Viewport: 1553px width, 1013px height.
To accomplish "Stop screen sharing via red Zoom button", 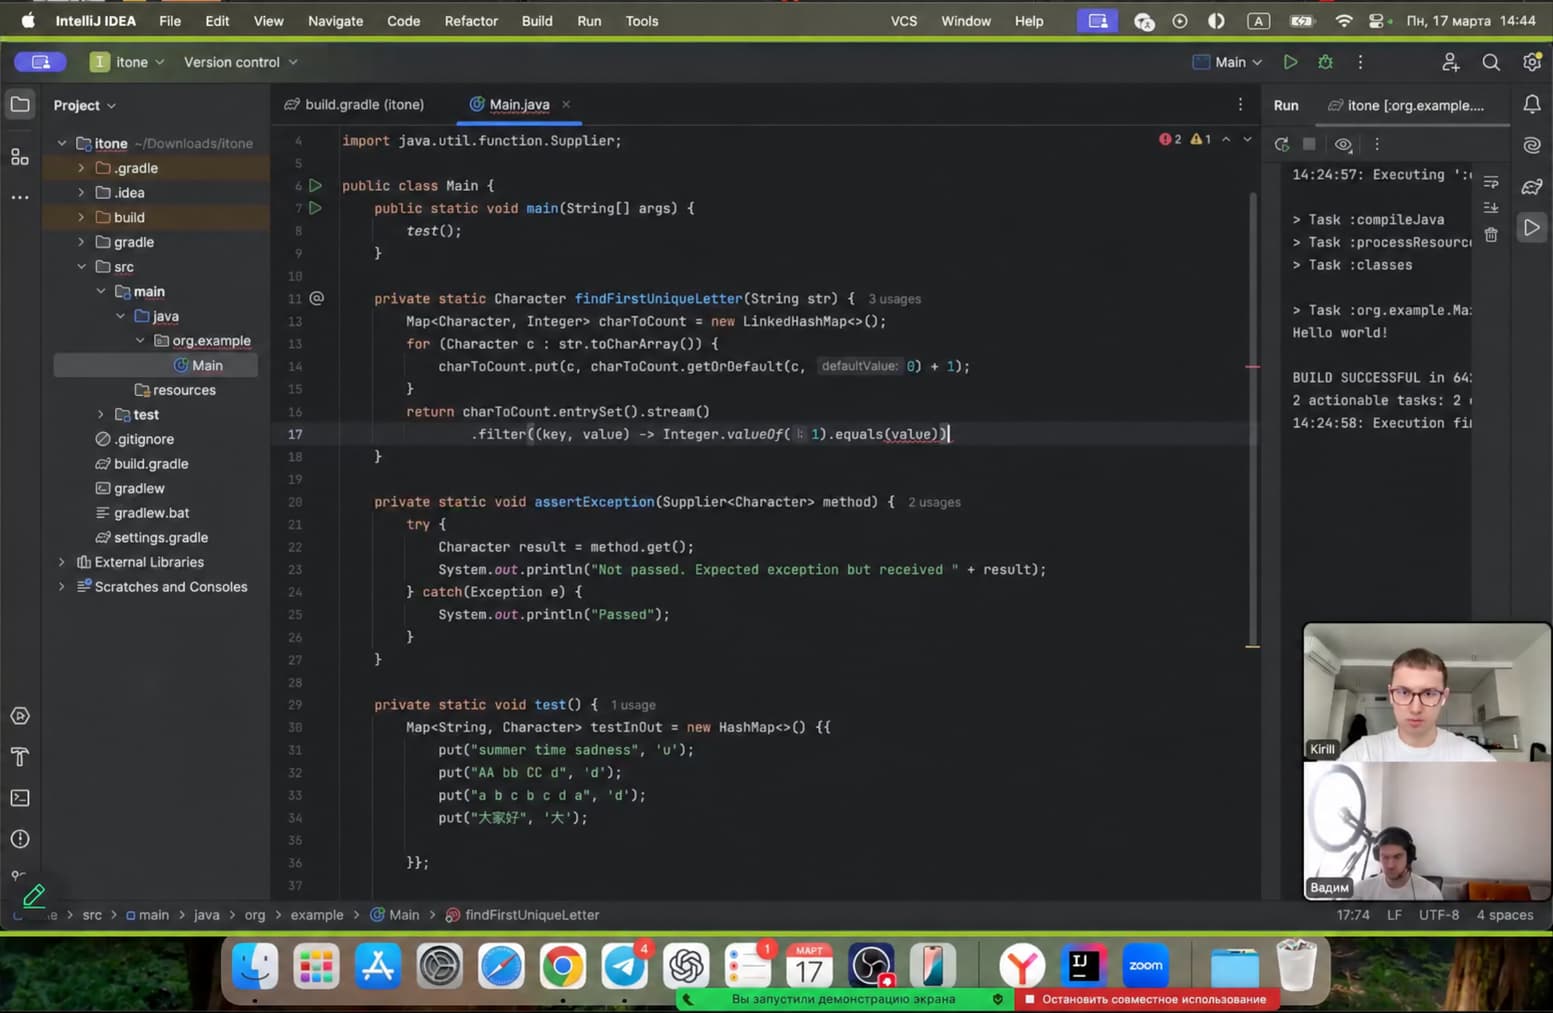I will point(1147,999).
